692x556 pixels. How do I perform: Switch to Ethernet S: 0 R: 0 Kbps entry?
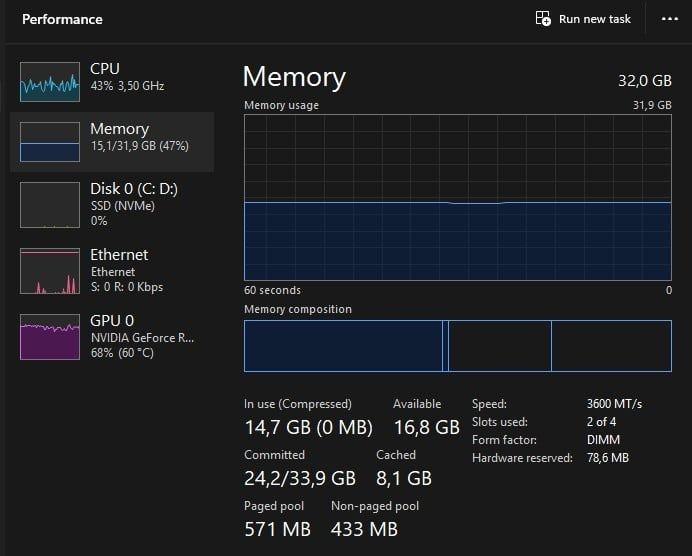point(113,271)
